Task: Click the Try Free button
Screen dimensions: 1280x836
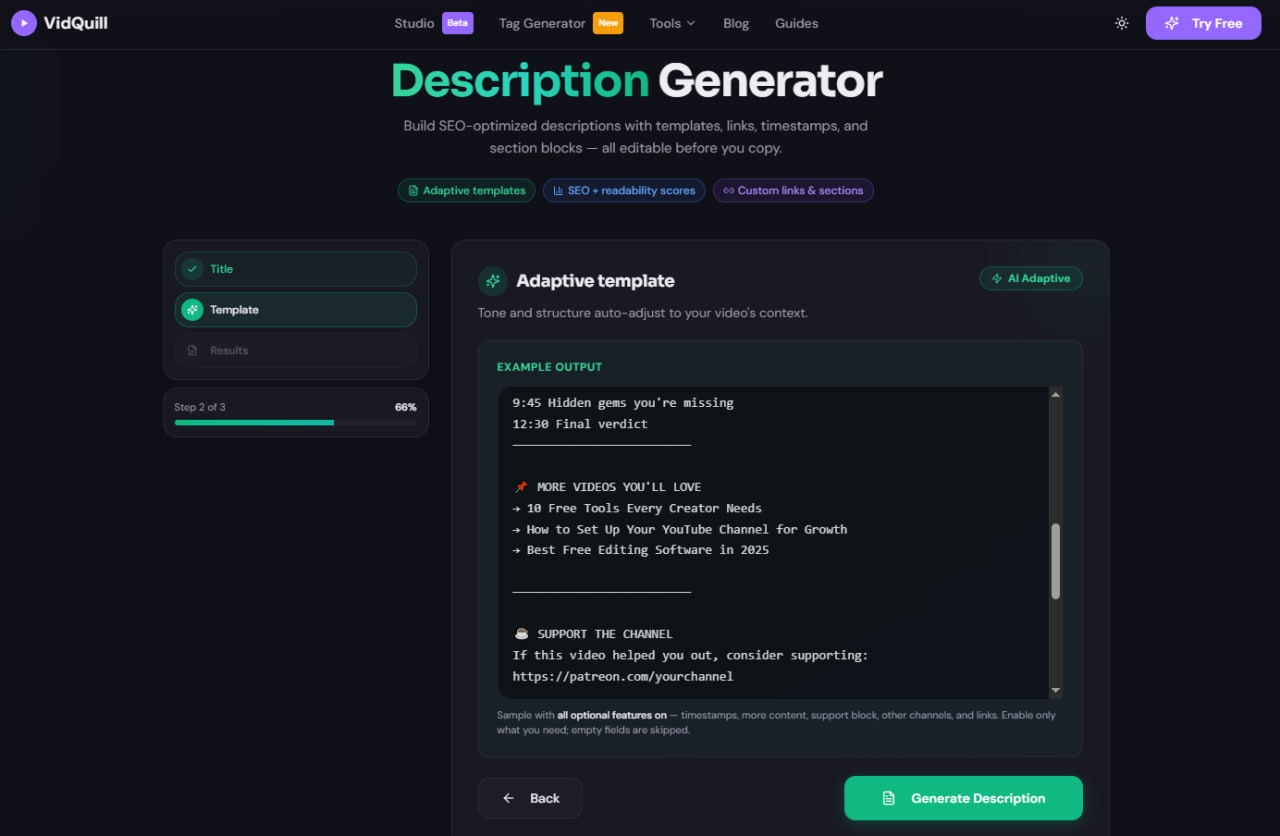Action: click(1204, 23)
